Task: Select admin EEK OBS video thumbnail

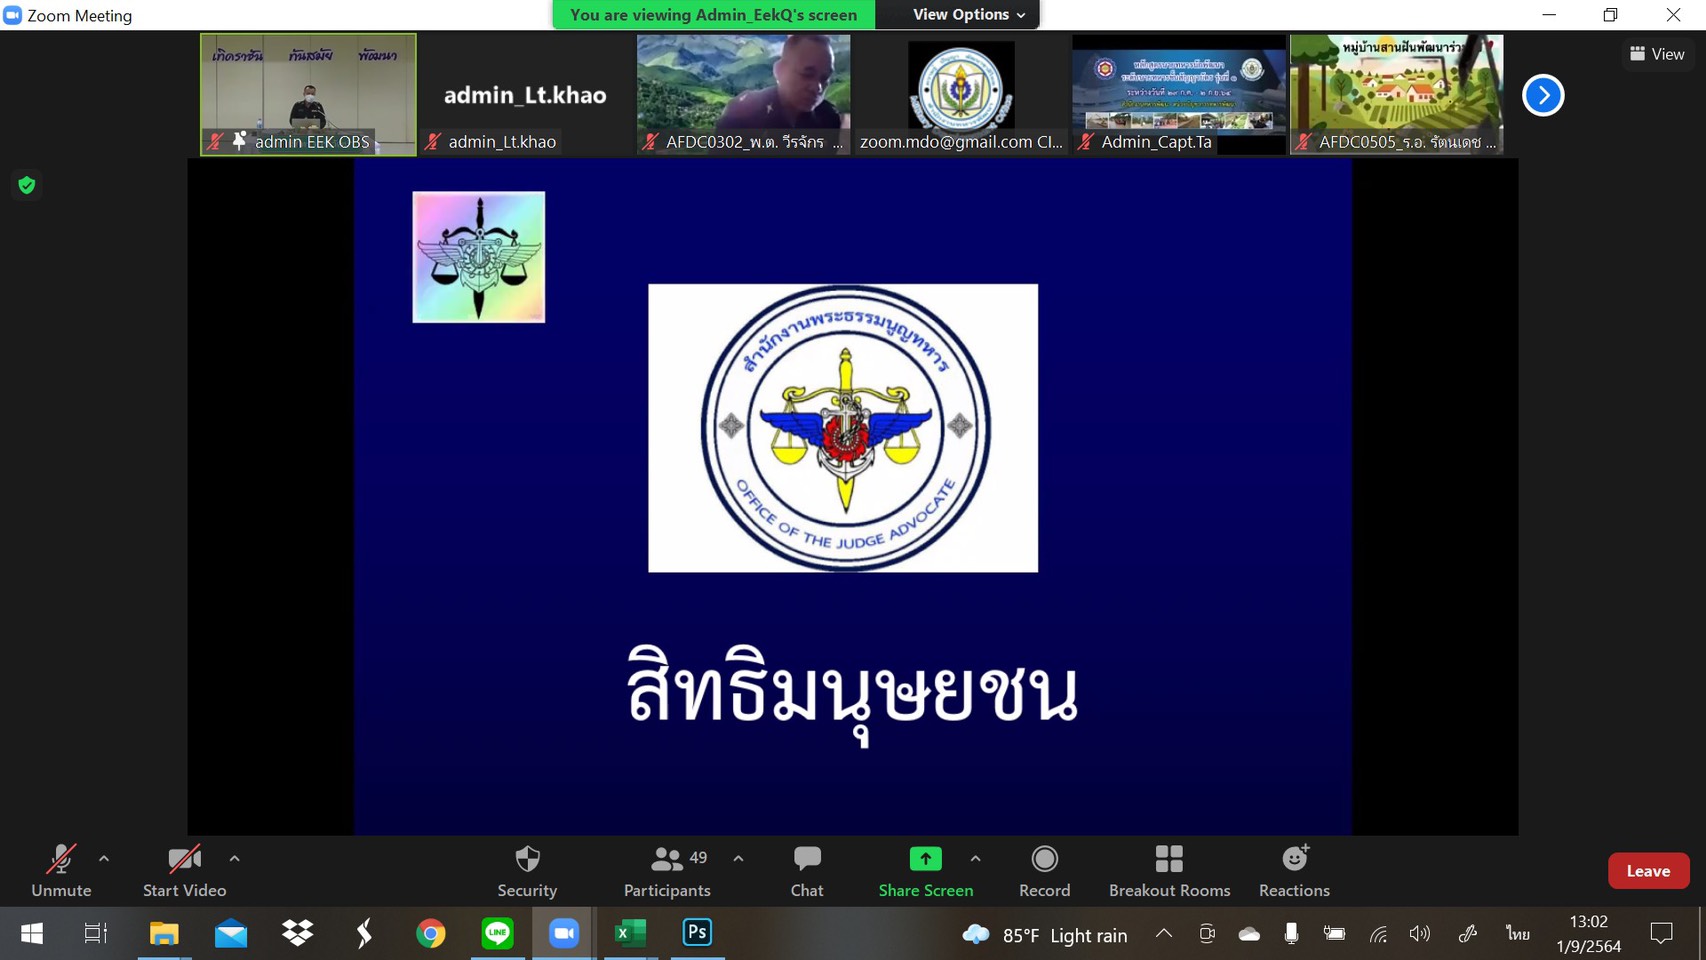Action: (308, 95)
